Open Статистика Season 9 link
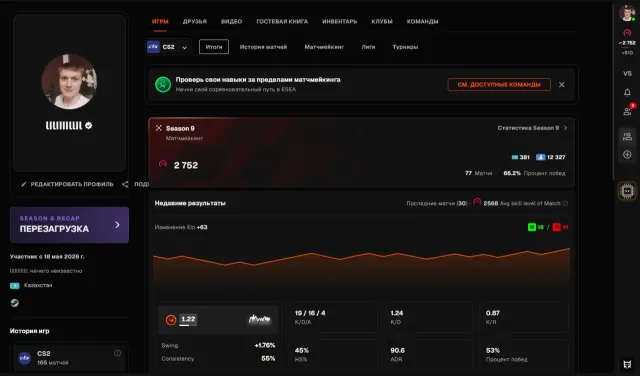The image size is (640, 376). [x=532, y=128]
